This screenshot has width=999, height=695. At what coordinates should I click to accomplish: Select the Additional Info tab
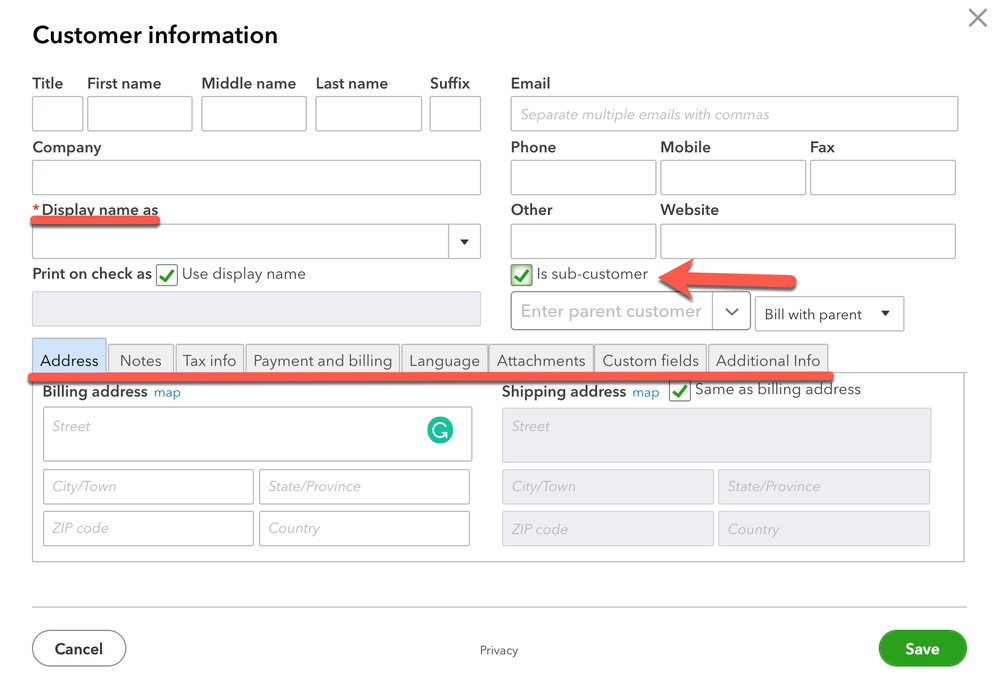768,360
